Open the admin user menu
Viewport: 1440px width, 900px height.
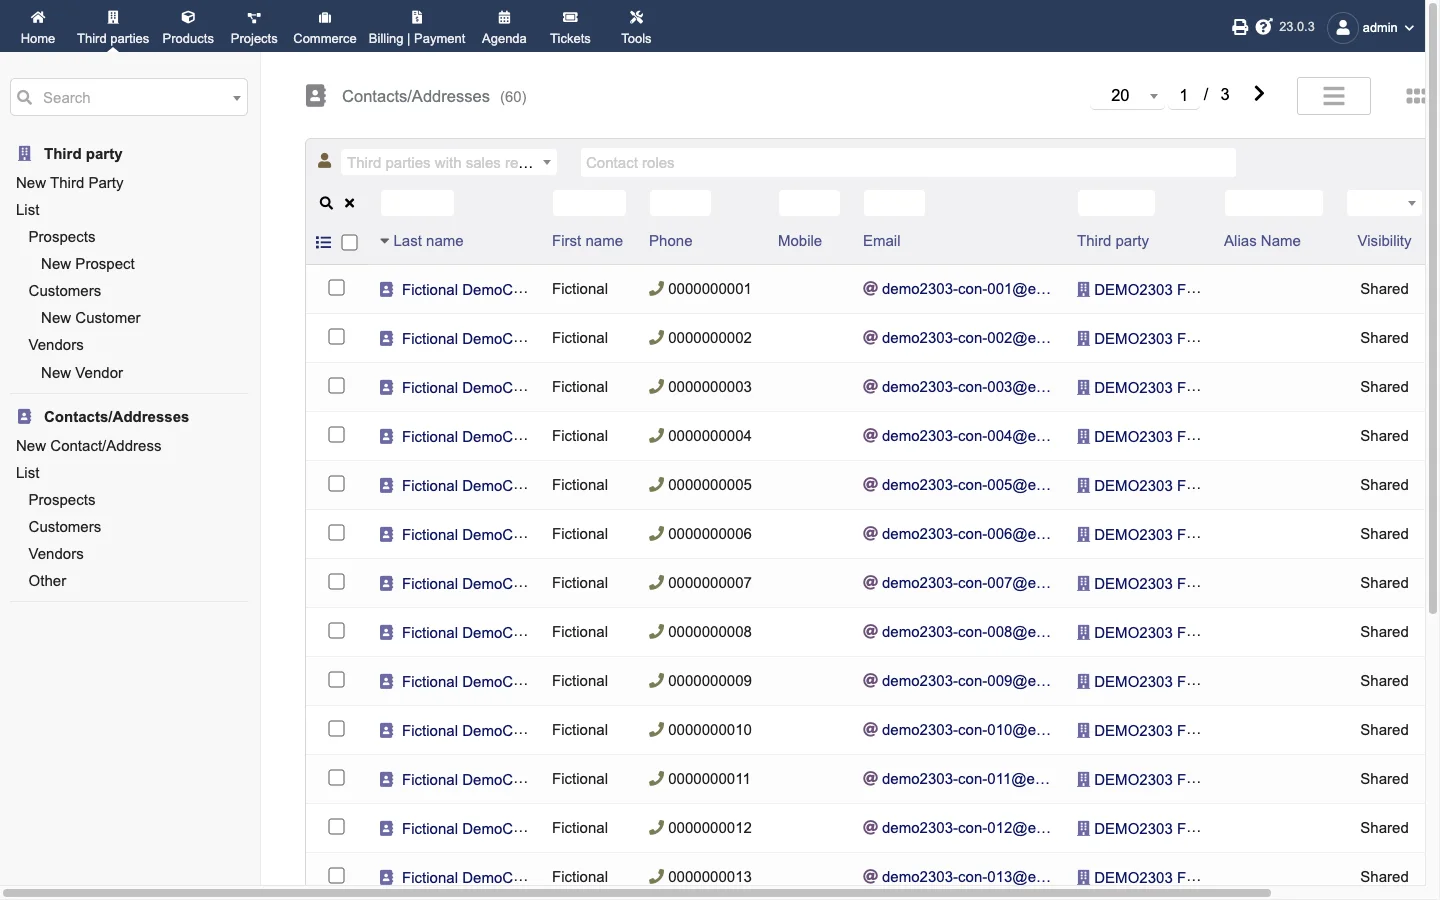1372,27
